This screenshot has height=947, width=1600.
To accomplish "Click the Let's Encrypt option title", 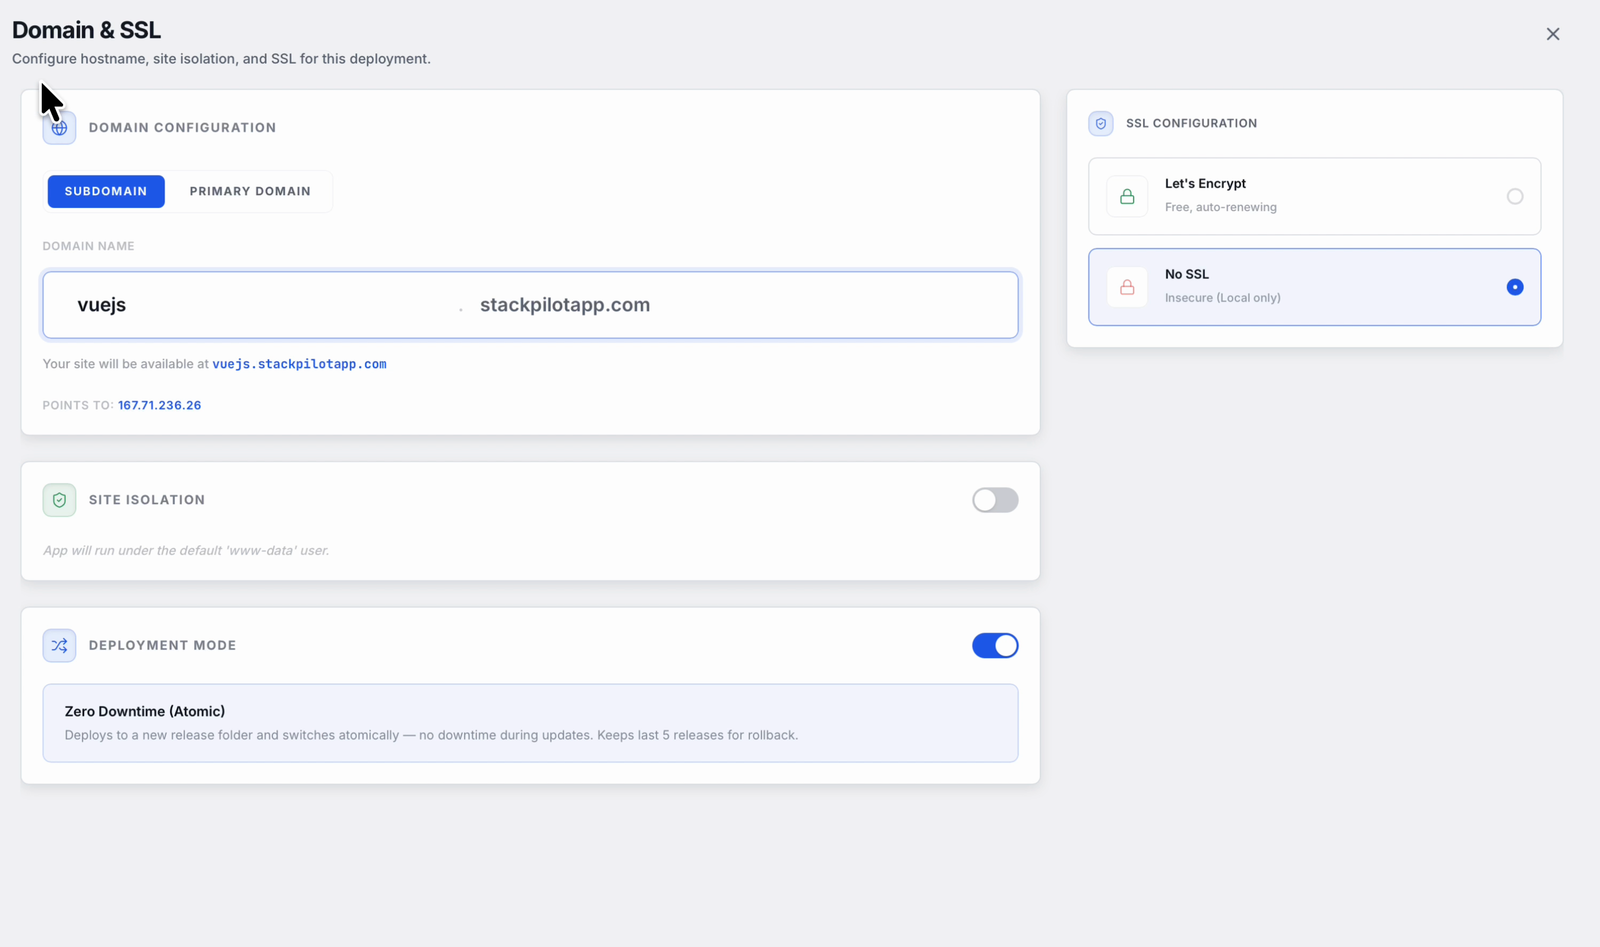I will 1205,184.
